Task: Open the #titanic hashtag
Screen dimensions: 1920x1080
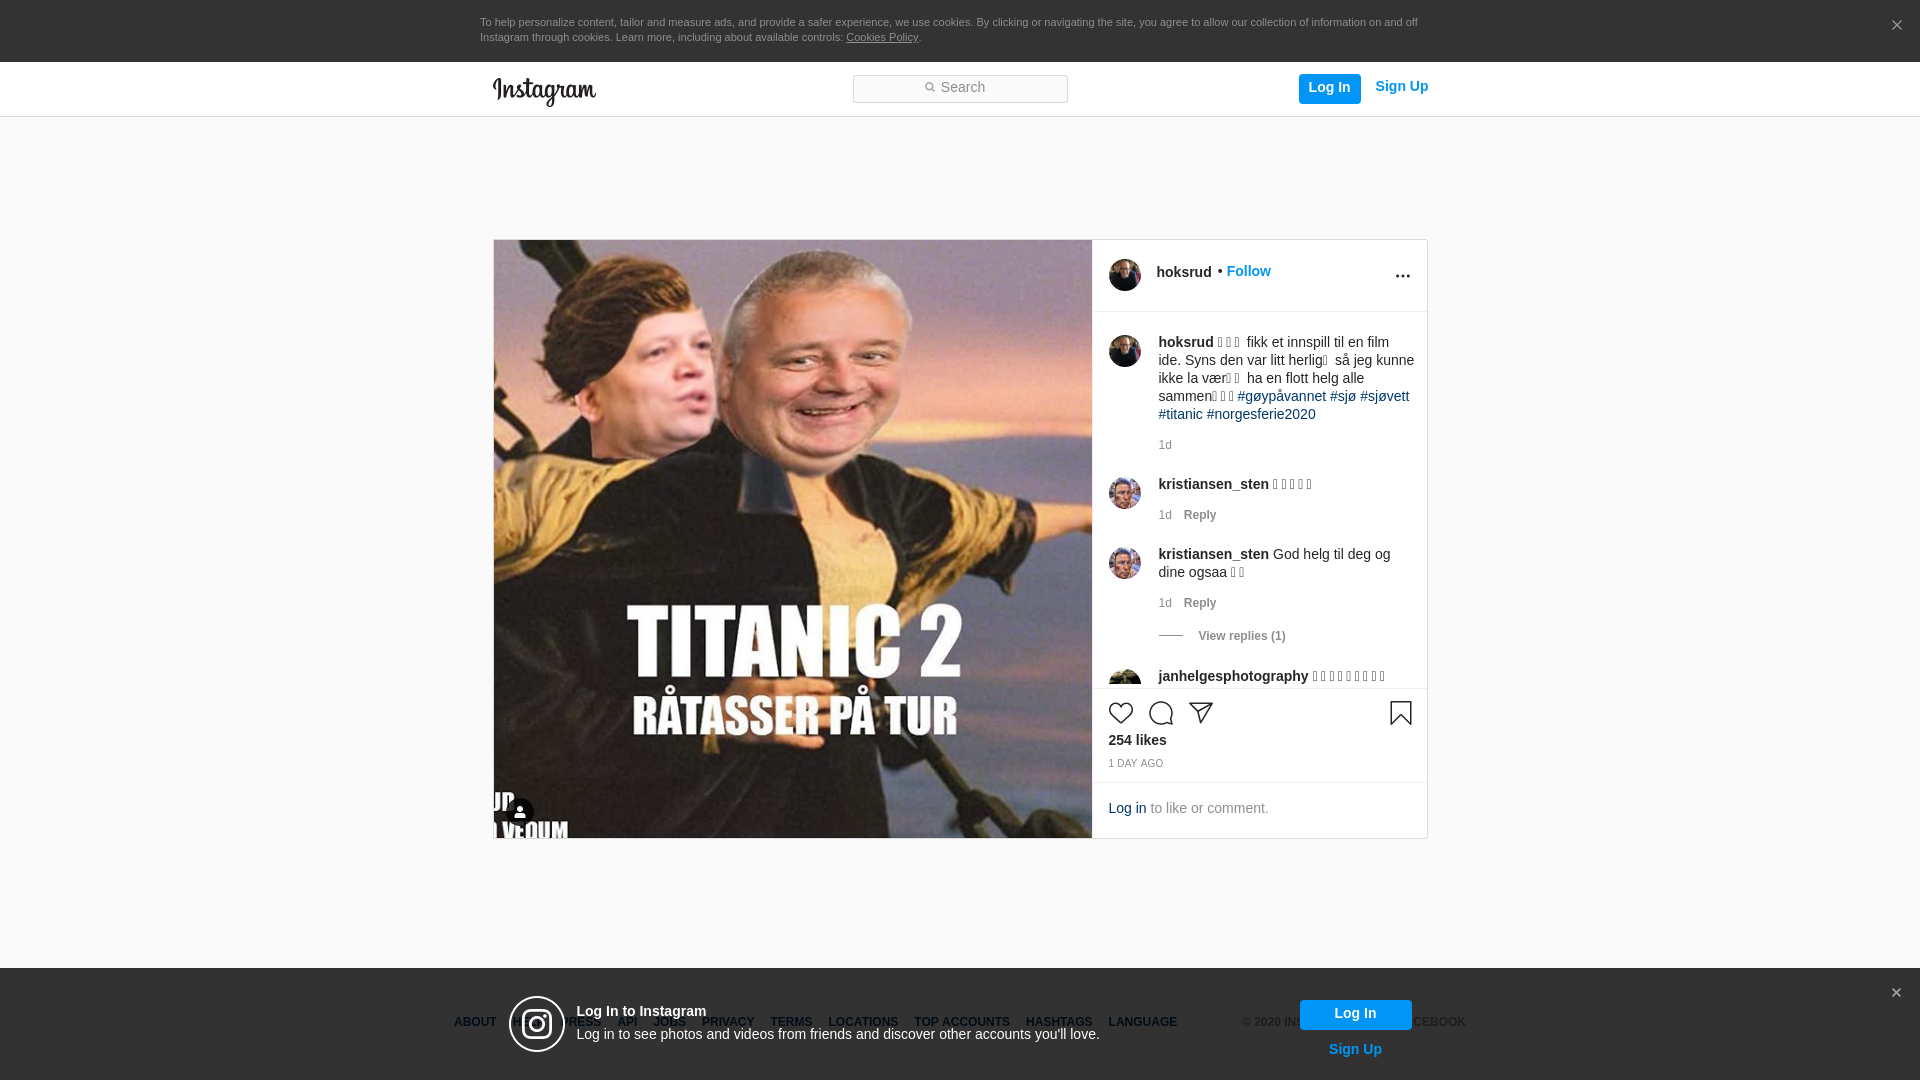Action: tap(1180, 414)
